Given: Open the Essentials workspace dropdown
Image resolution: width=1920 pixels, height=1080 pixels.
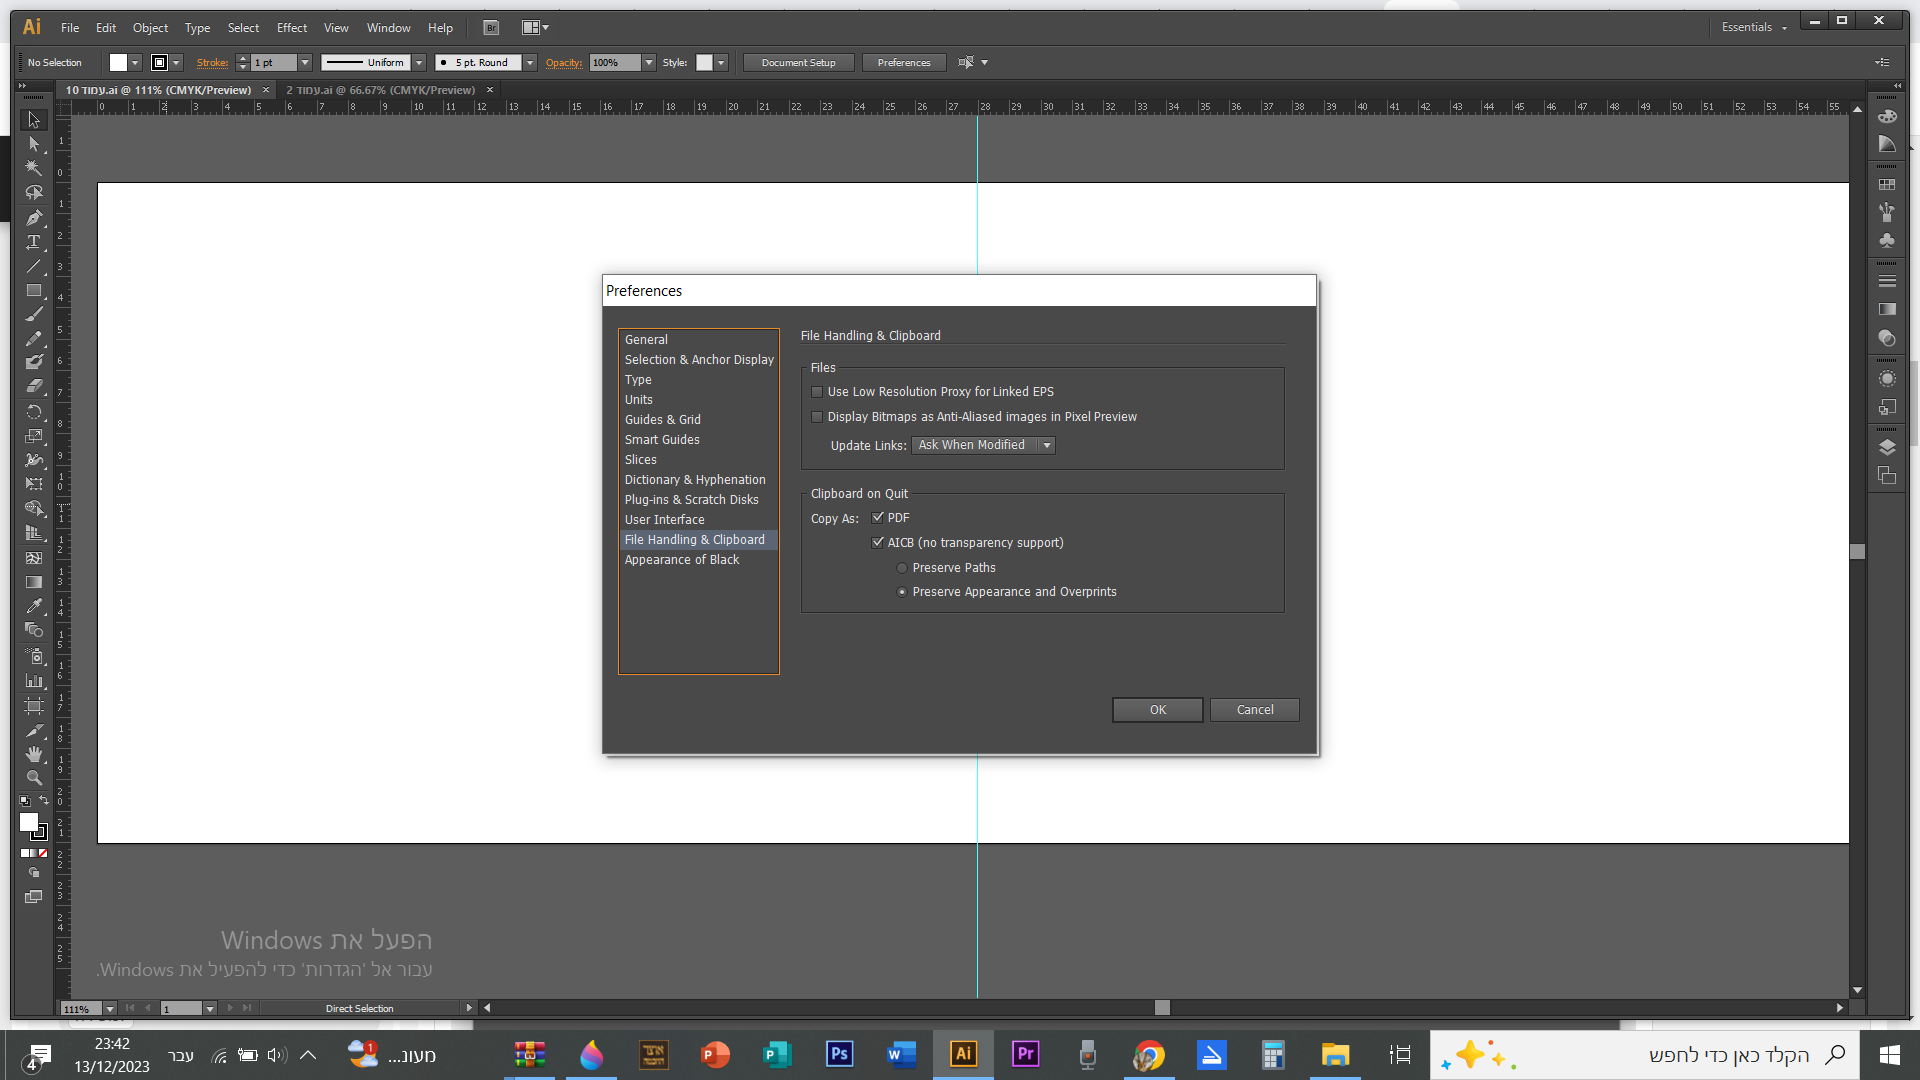Looking at the screenshot, I should (1754, 28).
